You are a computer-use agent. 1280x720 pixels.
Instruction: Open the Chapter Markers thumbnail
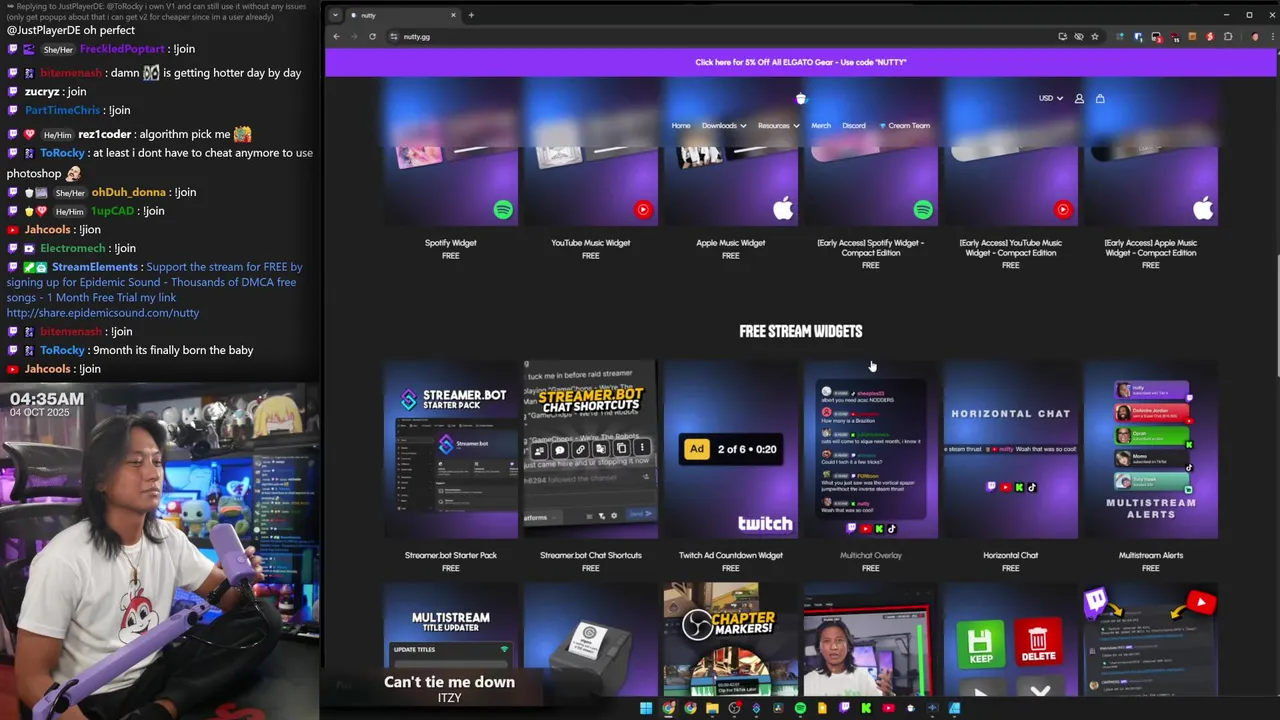click(730, 640)
